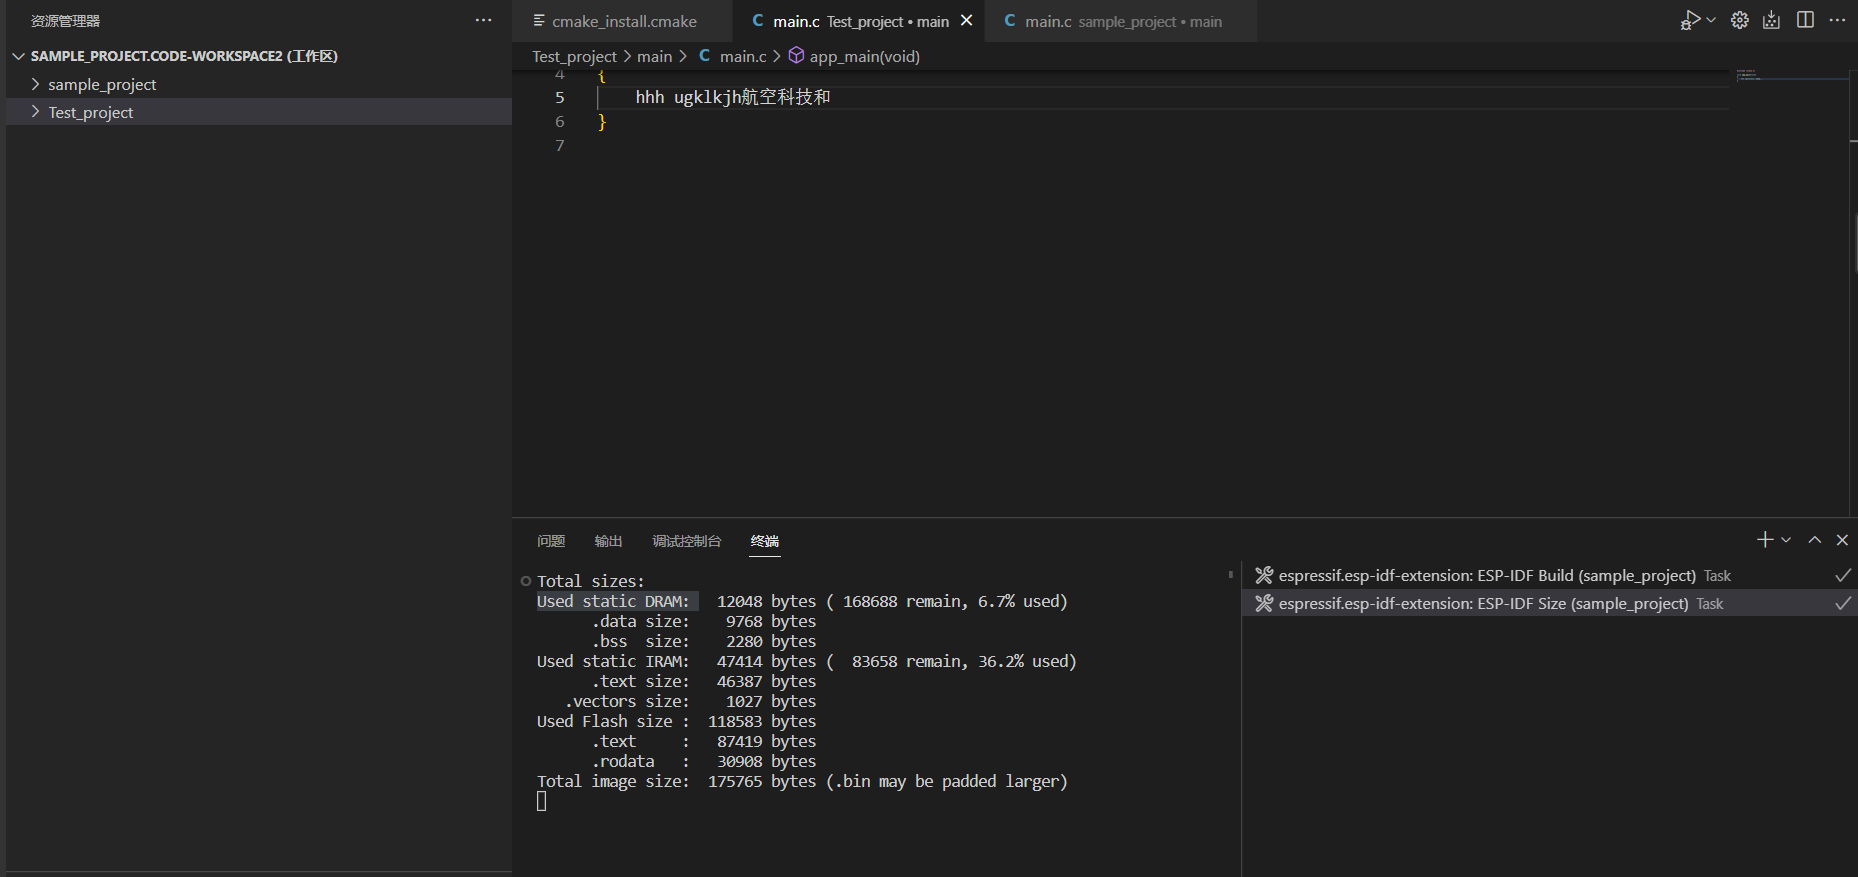
Task: Split the editor to the right
Action: (x=1805, y=20)
